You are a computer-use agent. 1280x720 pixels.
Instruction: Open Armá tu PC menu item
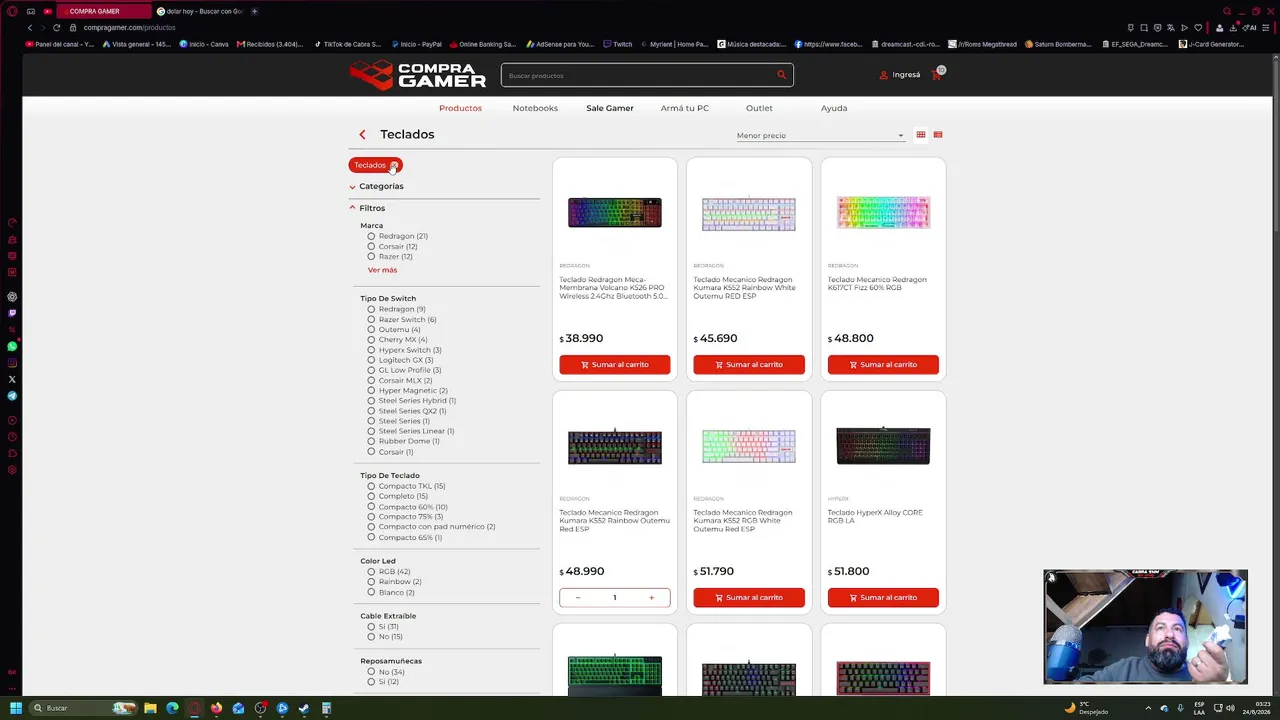tap(685, 108)
